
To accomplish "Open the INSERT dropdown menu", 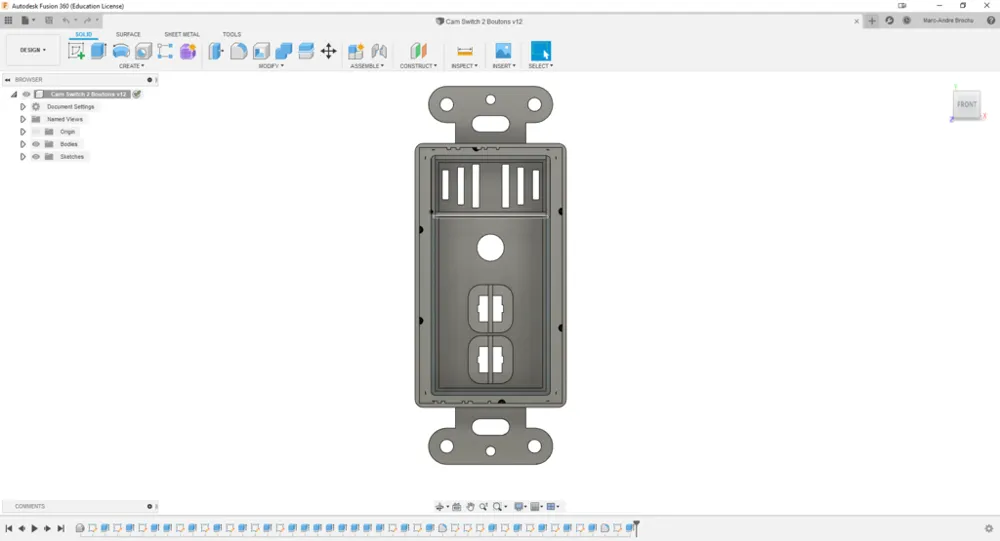I will (504, 66).
